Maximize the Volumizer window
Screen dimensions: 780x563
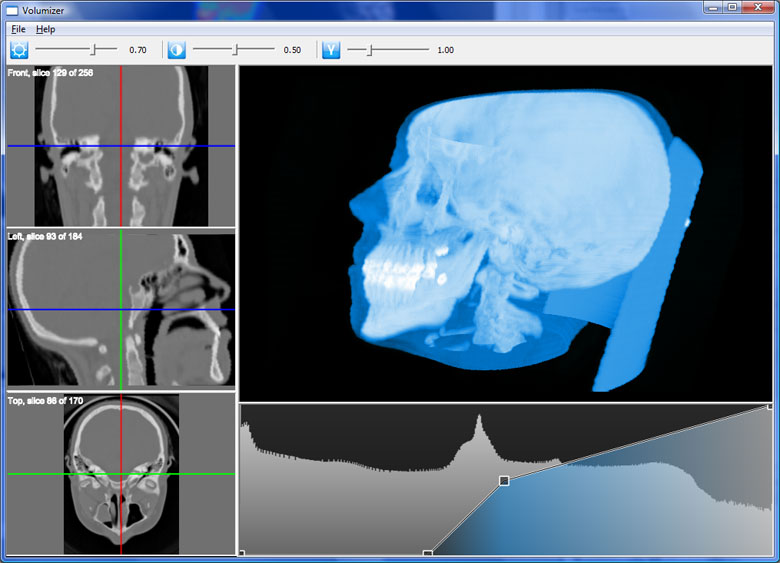pos(732,8)
